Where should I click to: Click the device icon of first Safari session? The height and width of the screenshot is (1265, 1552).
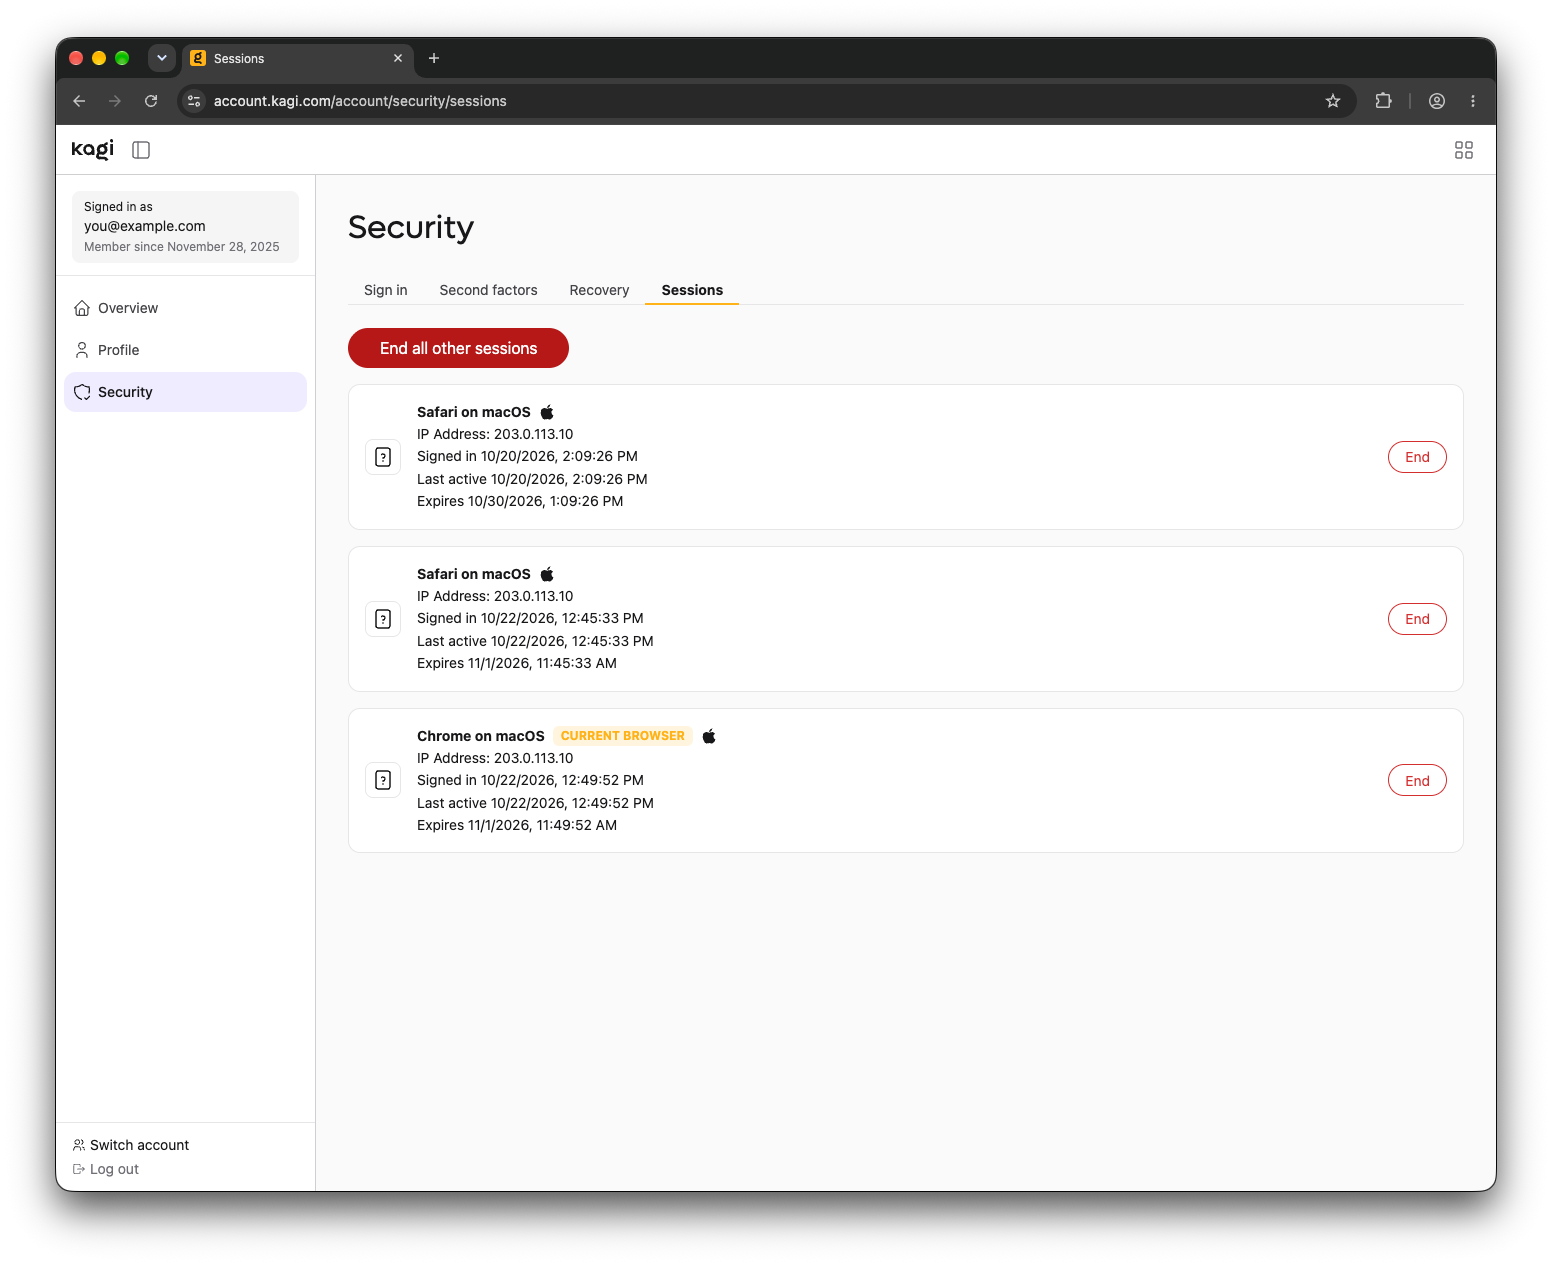click(383, 457)
